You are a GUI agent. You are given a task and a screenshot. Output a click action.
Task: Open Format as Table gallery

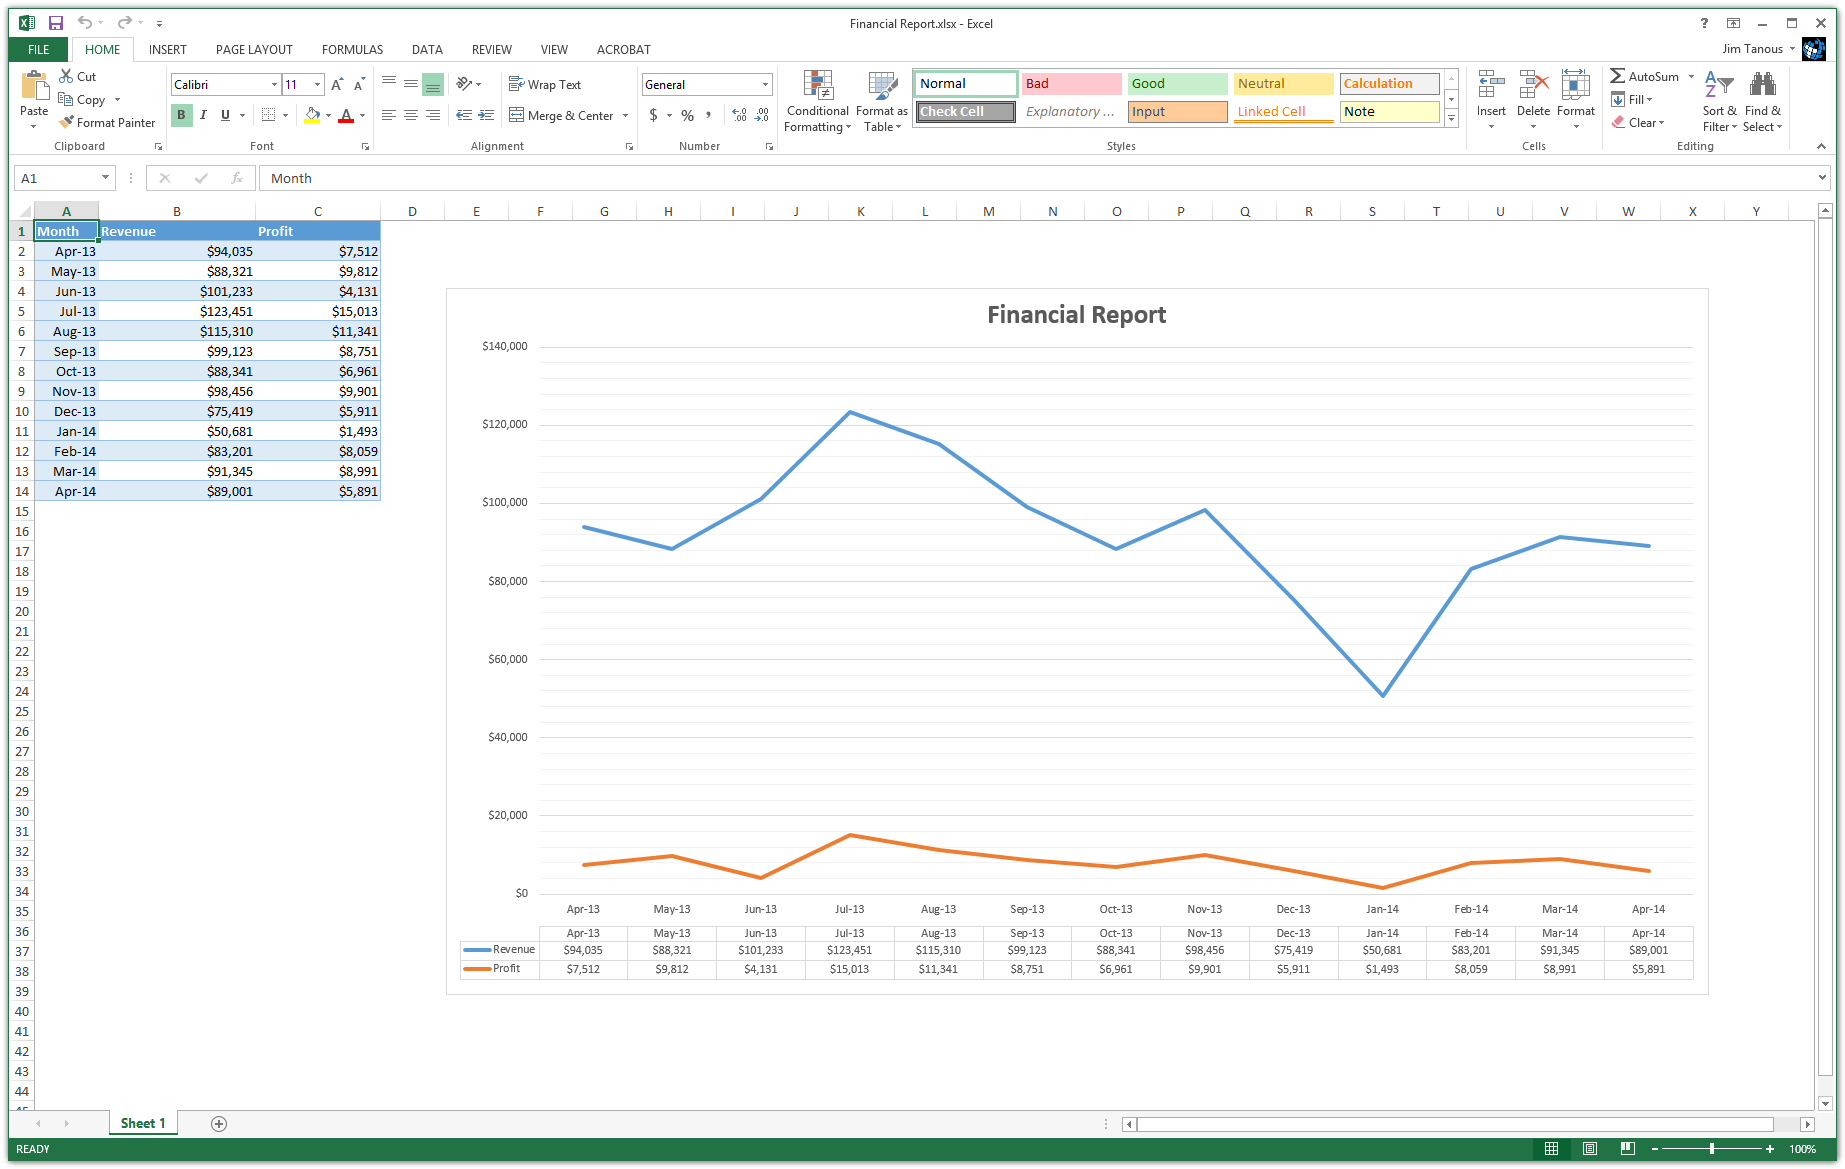click(882, 101)
